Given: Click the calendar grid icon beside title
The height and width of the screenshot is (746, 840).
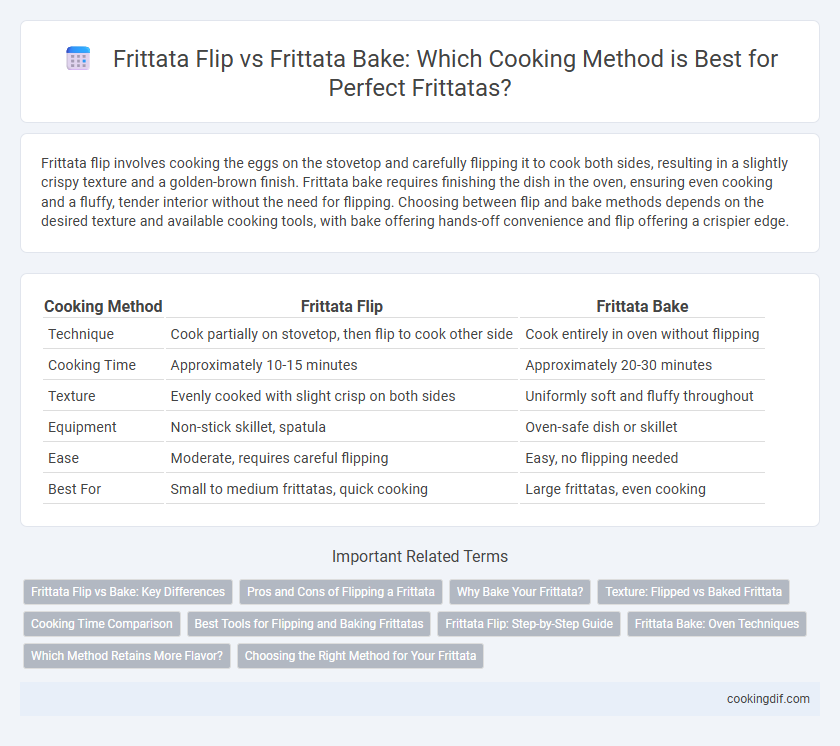Looking at the screenshot, I should click(x=78, y=58).
